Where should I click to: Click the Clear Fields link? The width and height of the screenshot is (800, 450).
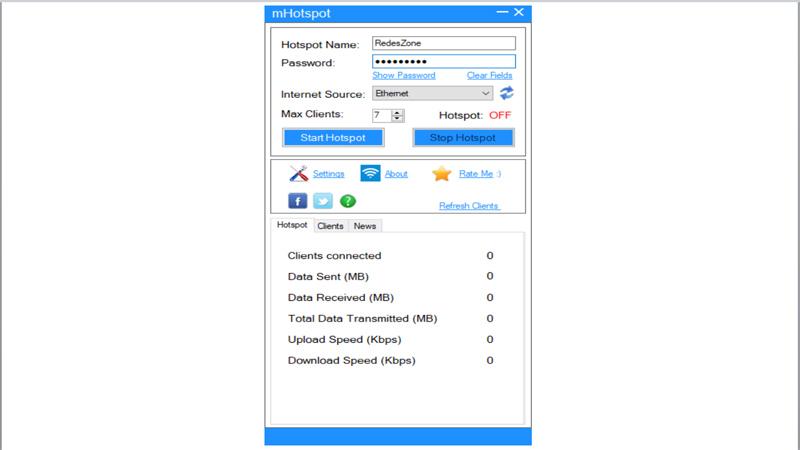point(489,75)
